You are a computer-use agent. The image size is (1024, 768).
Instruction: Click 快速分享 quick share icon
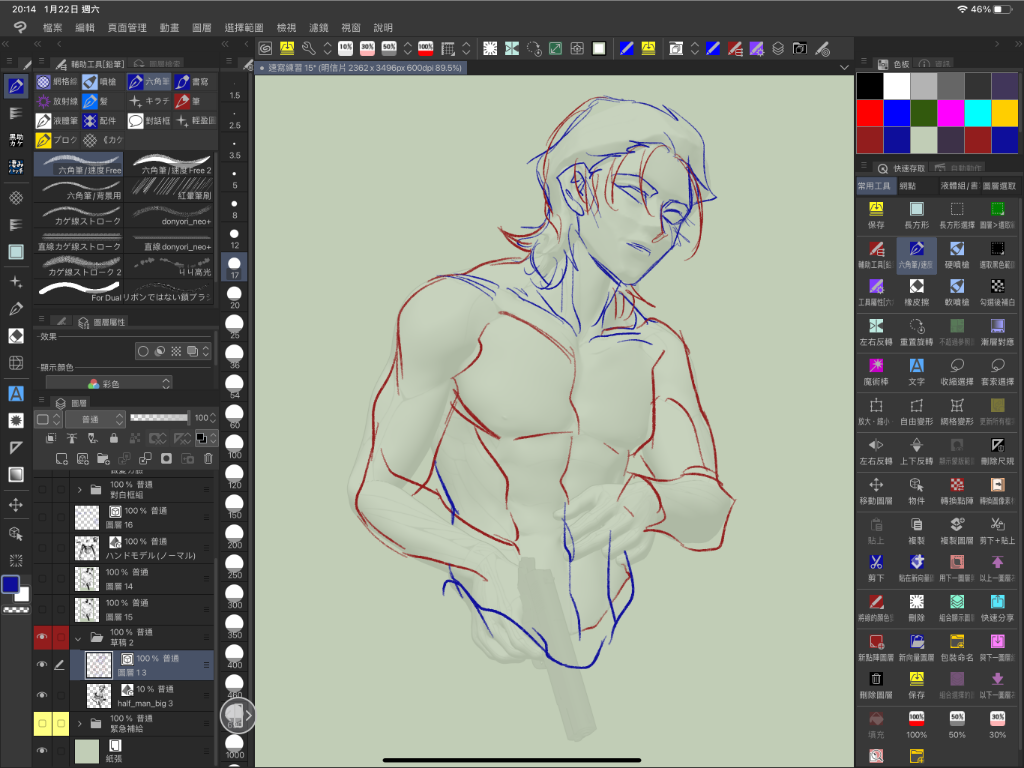997,608
